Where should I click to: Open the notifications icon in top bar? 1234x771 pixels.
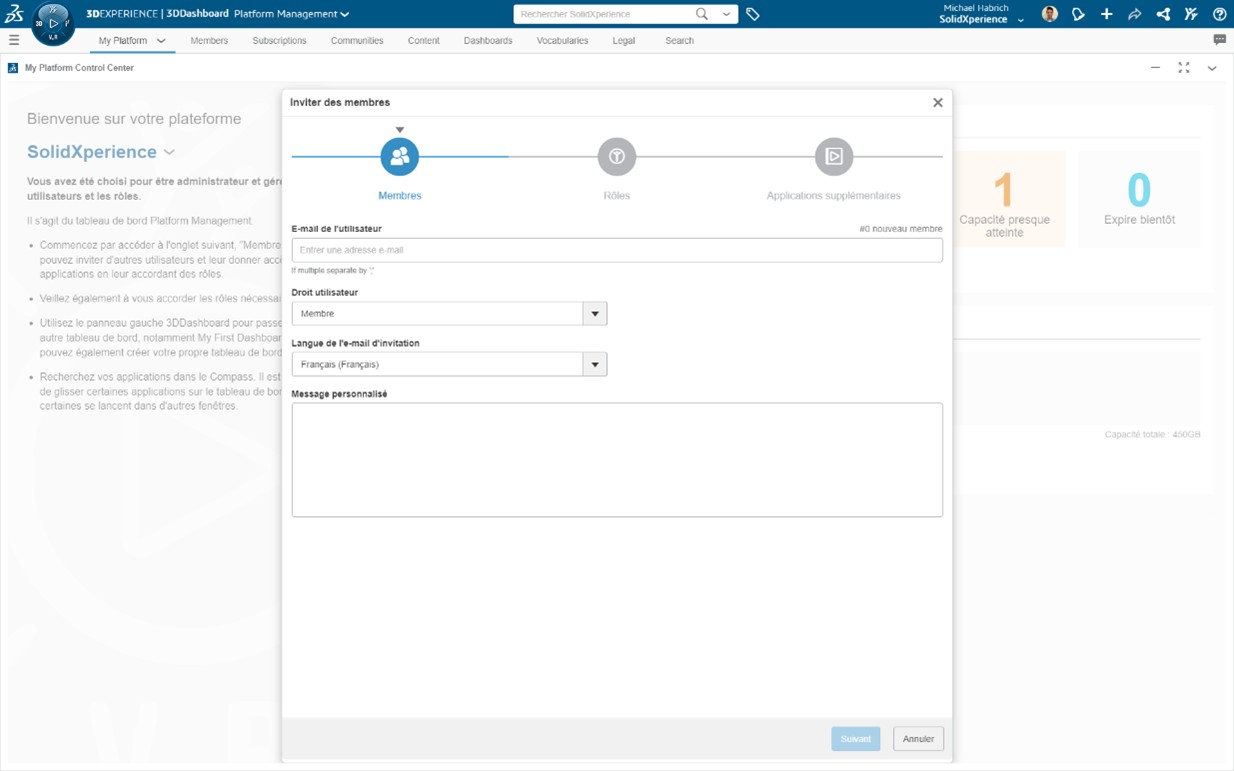pos(1078,14)
